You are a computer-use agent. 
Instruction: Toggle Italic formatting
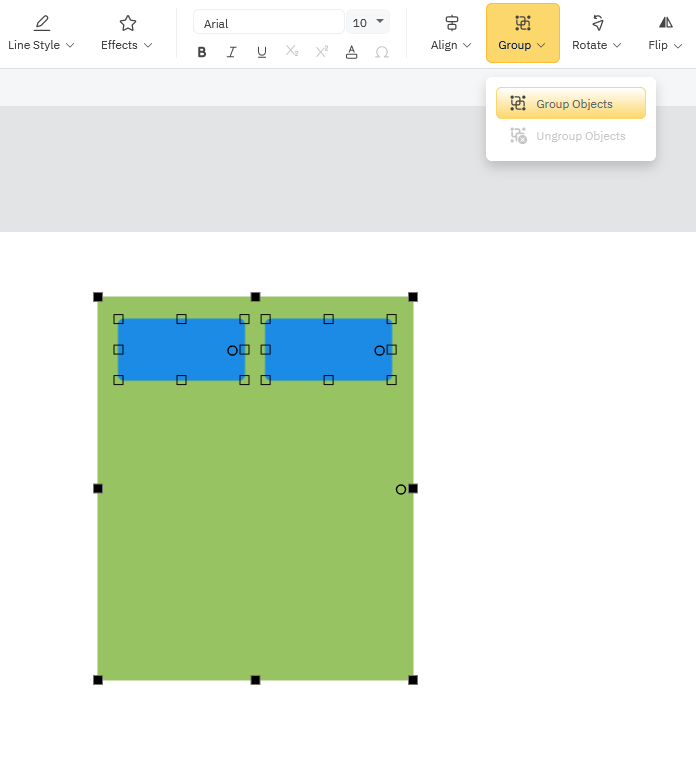tap(232, 52)
